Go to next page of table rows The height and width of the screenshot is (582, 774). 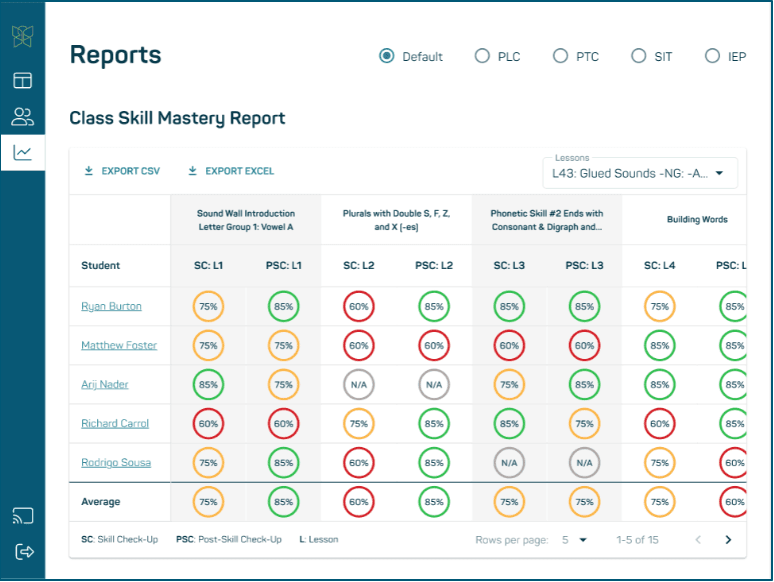[728, 540]
